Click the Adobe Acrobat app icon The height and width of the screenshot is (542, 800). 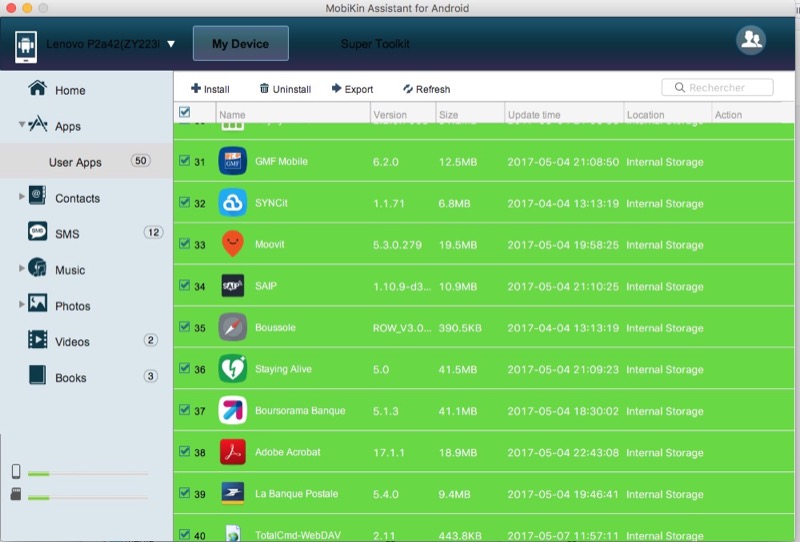pos(232,452)
